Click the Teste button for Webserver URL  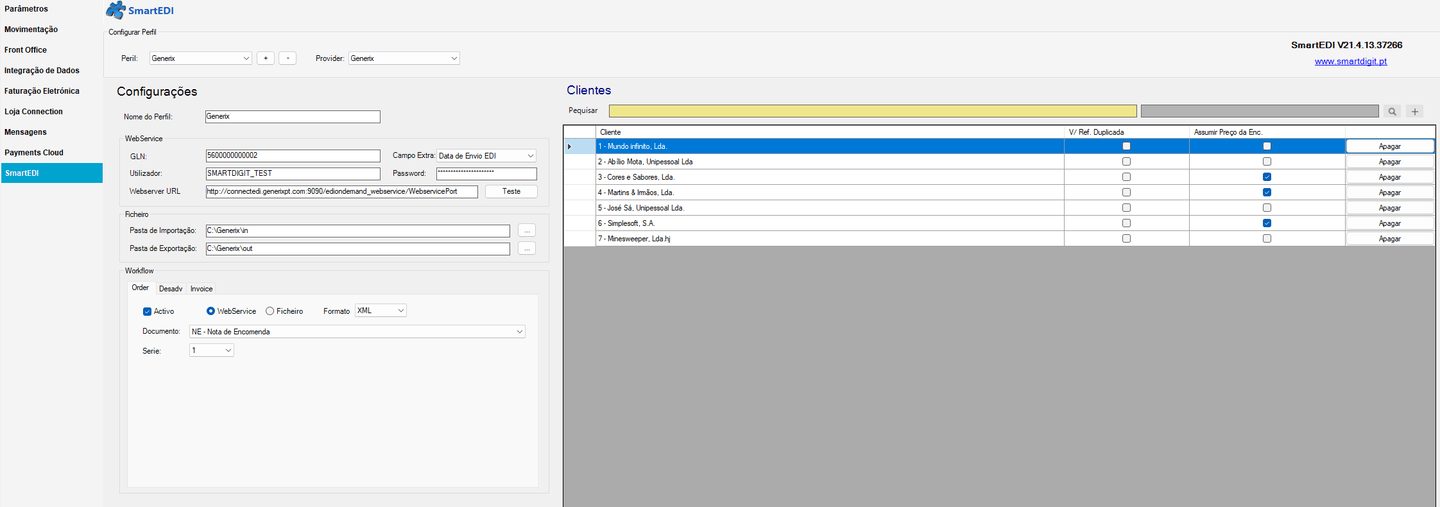(511, 191)
